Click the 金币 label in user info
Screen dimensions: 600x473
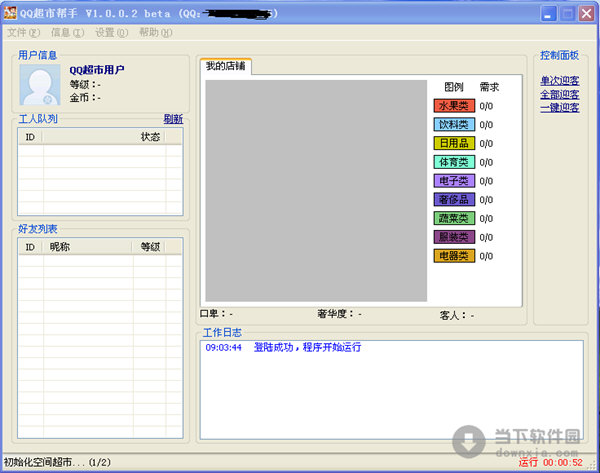85,98
